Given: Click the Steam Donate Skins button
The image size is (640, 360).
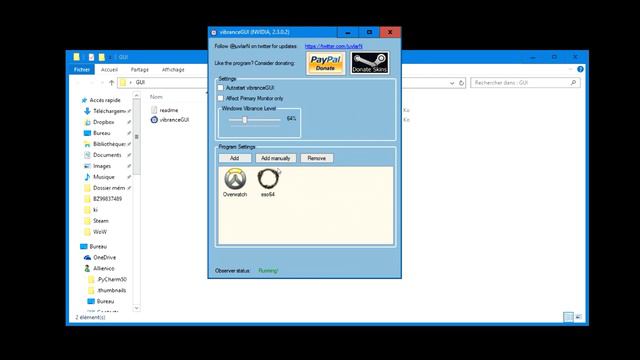Looking at the screenshot, I should pos(369,63).
